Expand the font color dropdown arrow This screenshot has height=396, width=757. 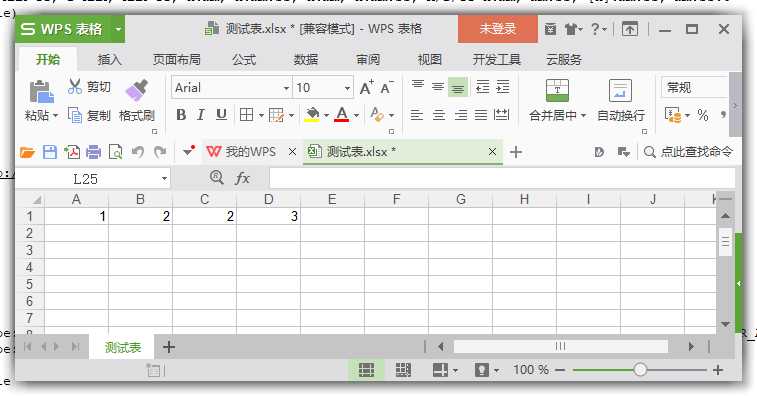point(356,115)
